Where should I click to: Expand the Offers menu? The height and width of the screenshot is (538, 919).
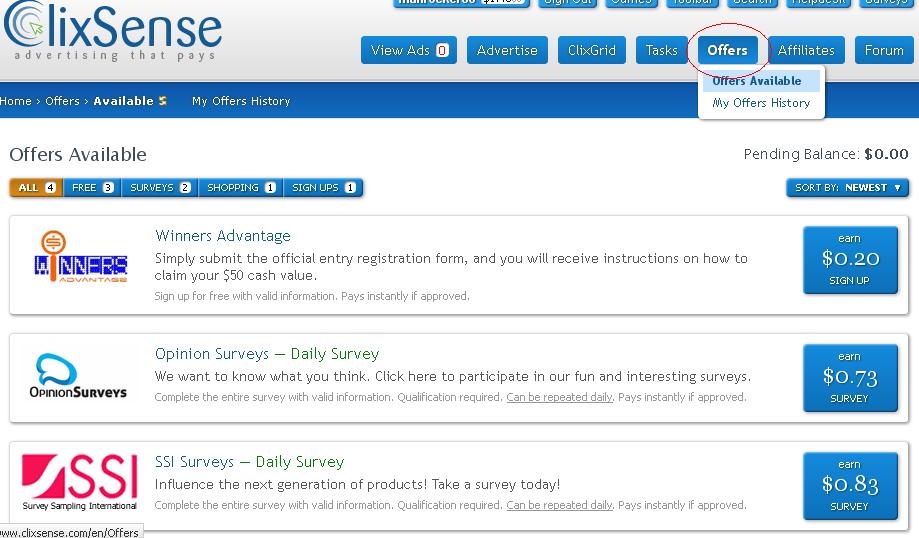click(x=727, y=50)
